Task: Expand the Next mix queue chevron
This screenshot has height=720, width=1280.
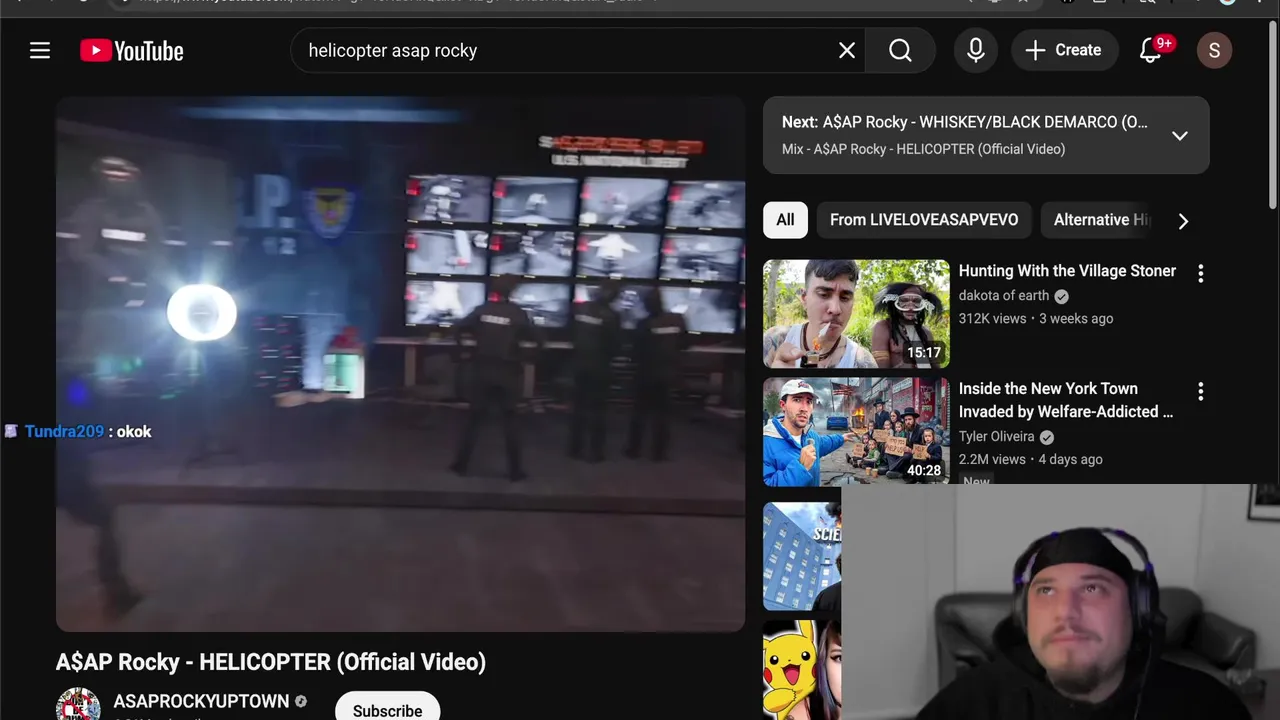Action: 1180,135
